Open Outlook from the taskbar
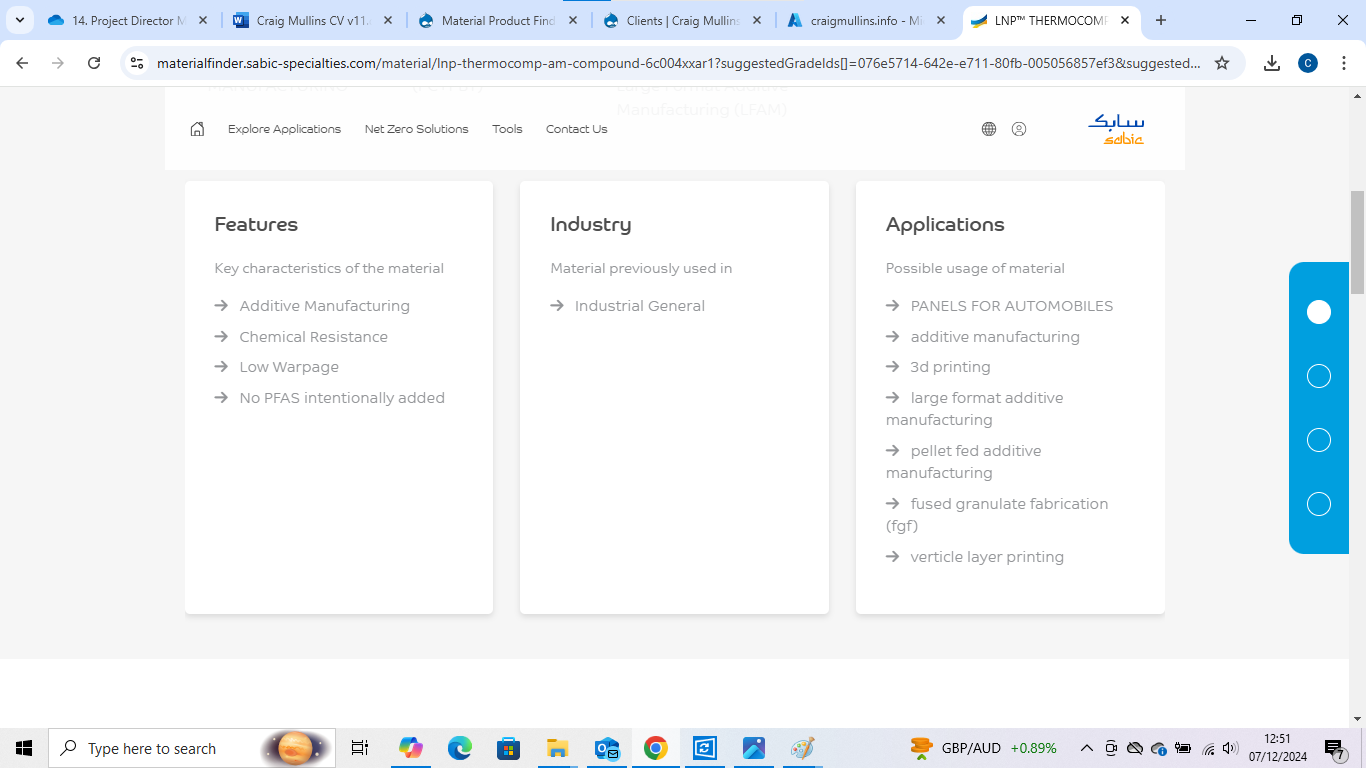The width and height of the screenshot is (1366, 768). [x=607, y=748]
